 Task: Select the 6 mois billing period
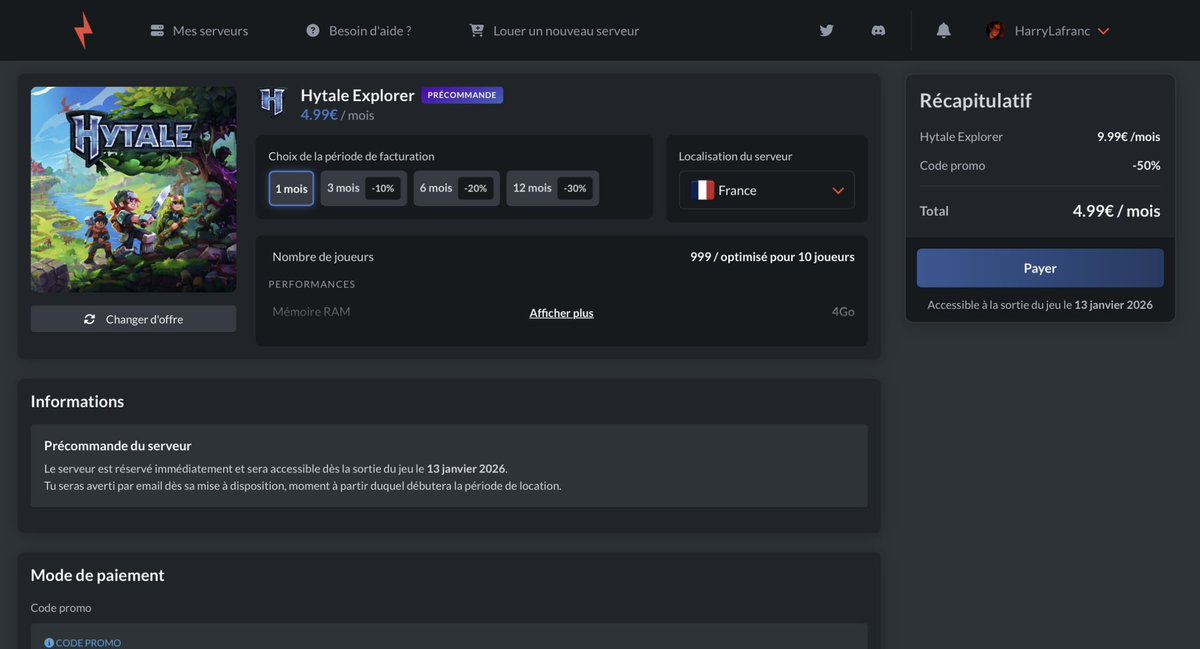[457, 188]
